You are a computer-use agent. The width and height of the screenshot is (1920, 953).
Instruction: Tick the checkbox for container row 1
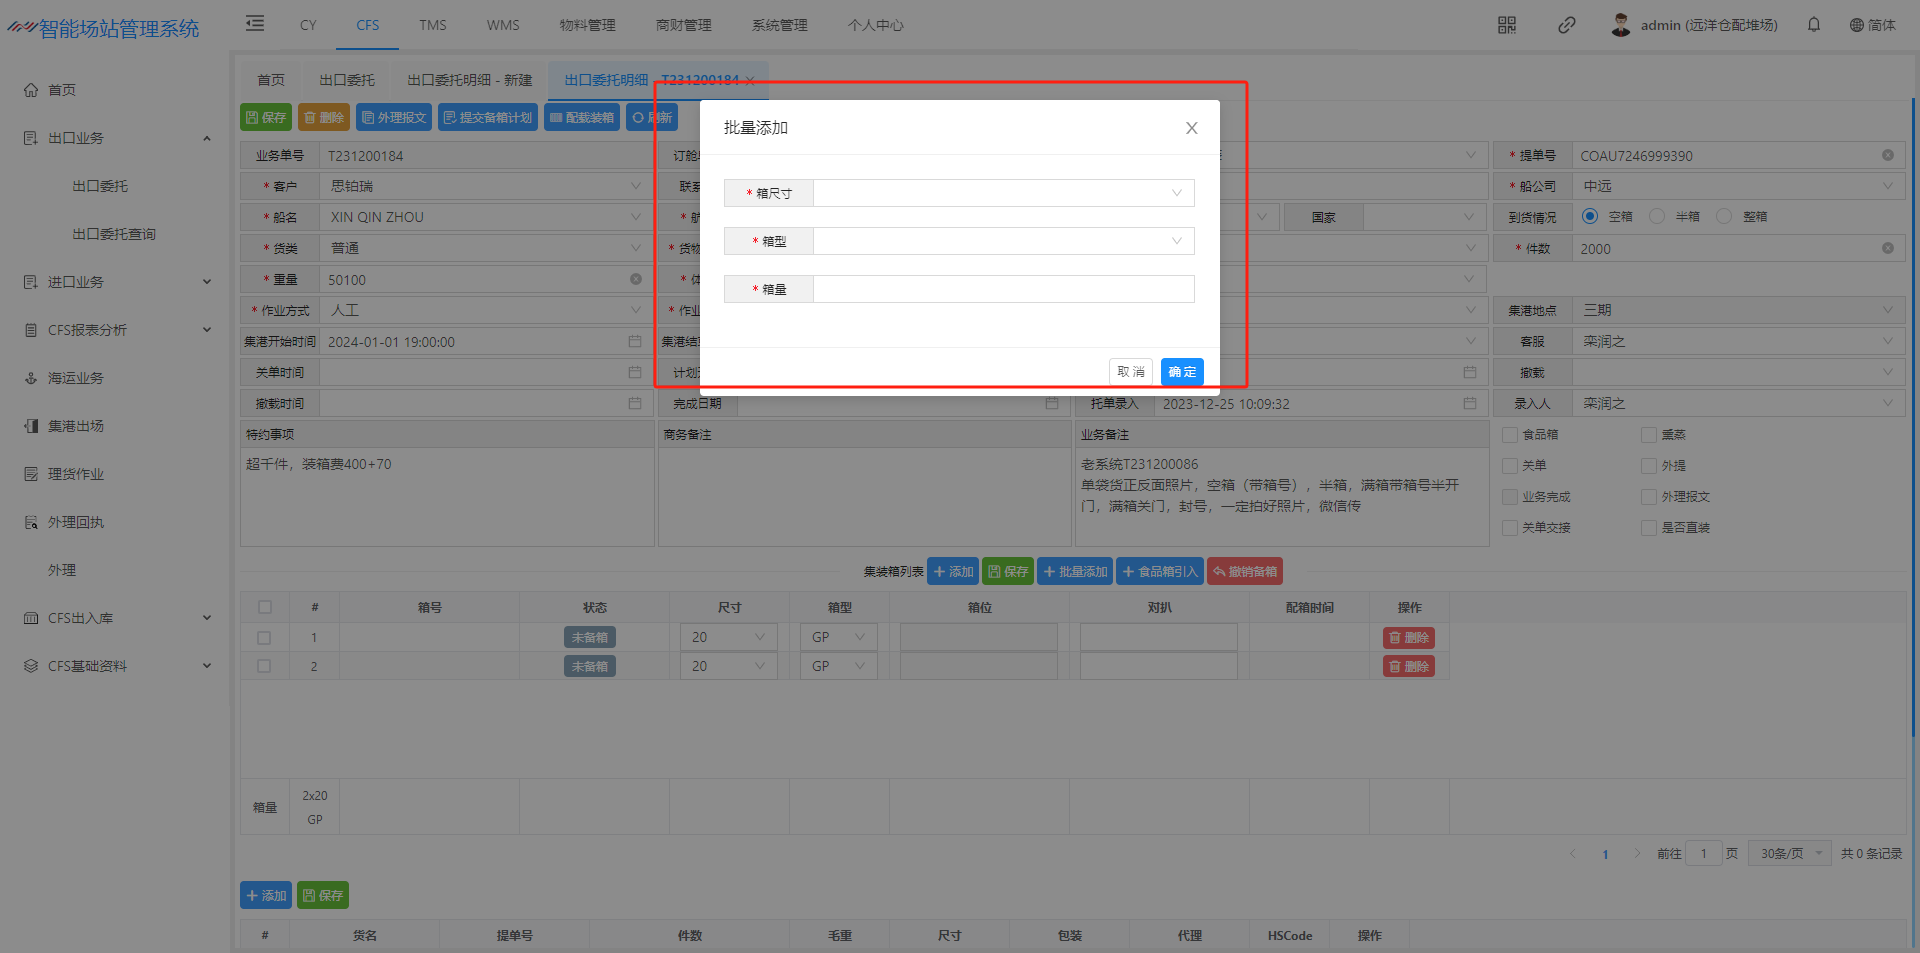tap(264, 638)
